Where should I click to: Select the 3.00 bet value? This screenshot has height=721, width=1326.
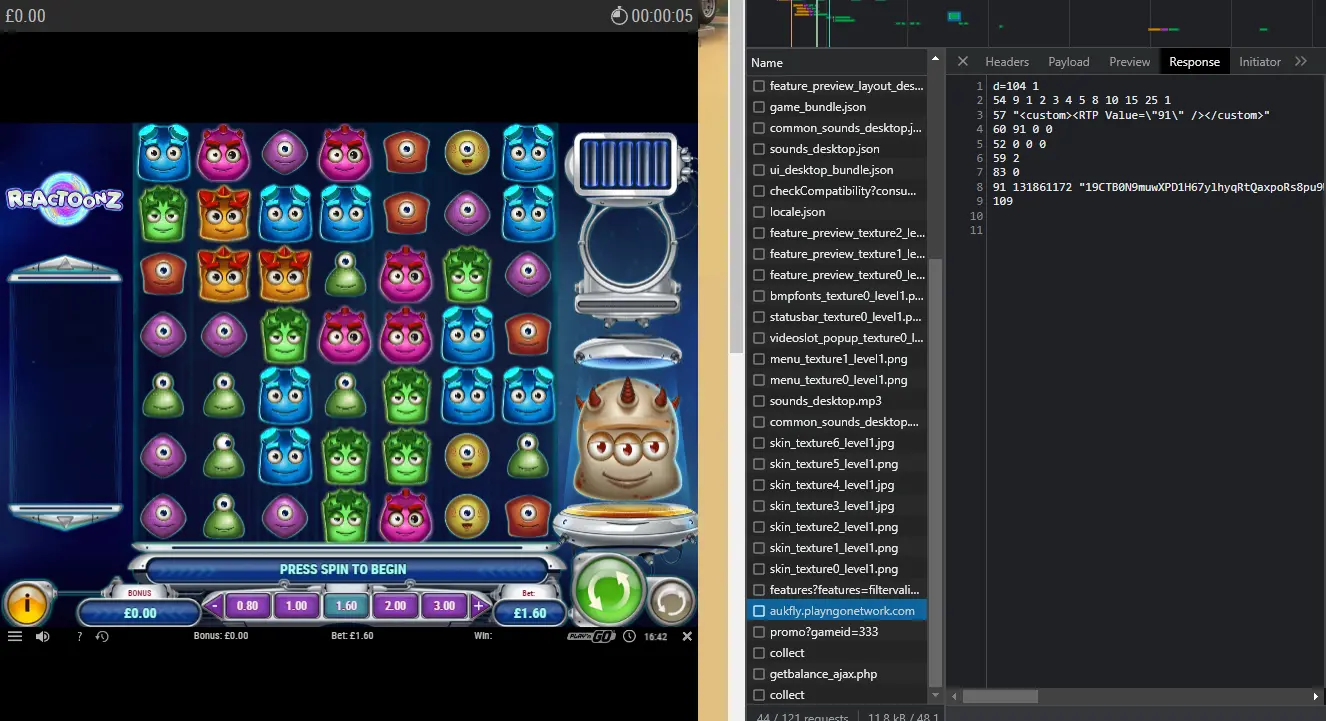(x=444, y=605)
